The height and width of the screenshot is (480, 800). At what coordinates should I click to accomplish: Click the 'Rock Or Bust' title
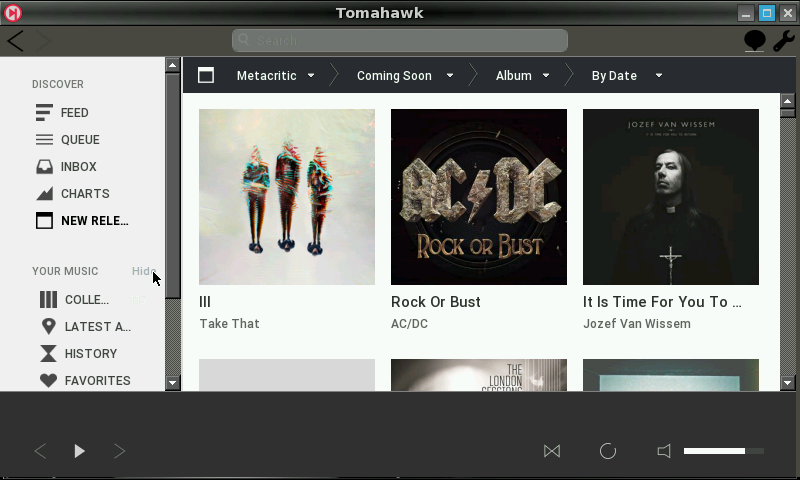click(436, 301)
